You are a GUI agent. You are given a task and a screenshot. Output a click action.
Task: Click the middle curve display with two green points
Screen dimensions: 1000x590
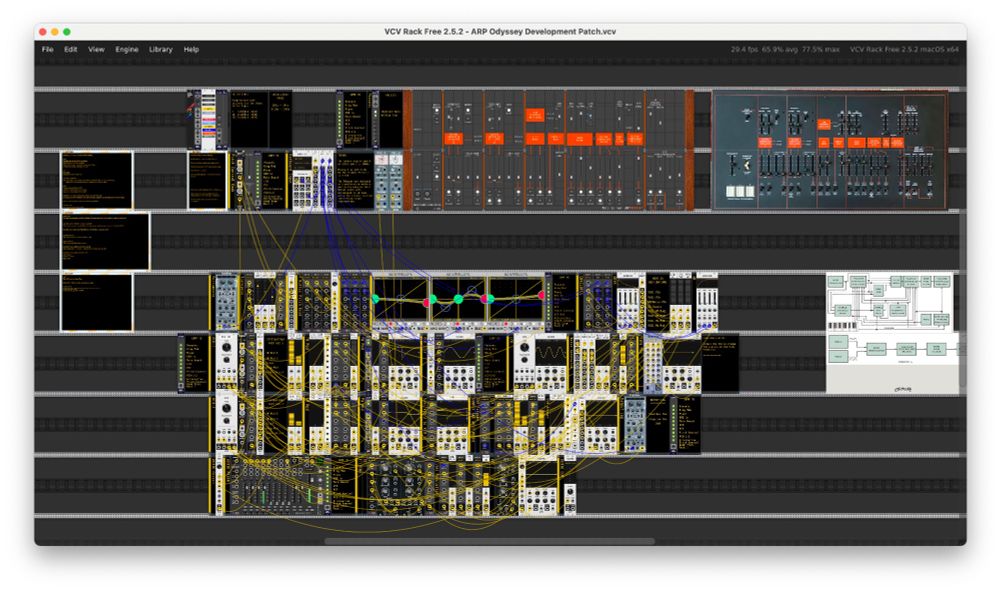click(458, 299)
